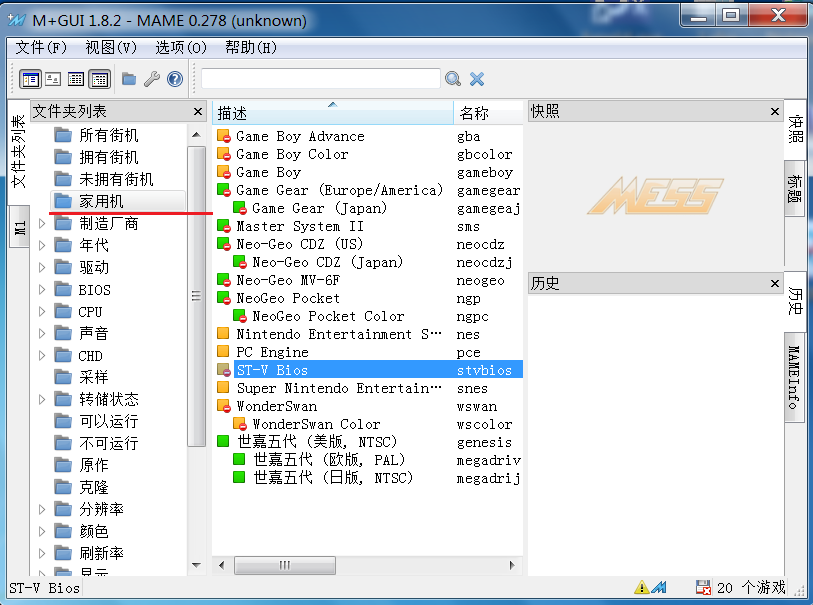
Task: Click the game list horizontal scrollbar thumb
Action: 285,565
